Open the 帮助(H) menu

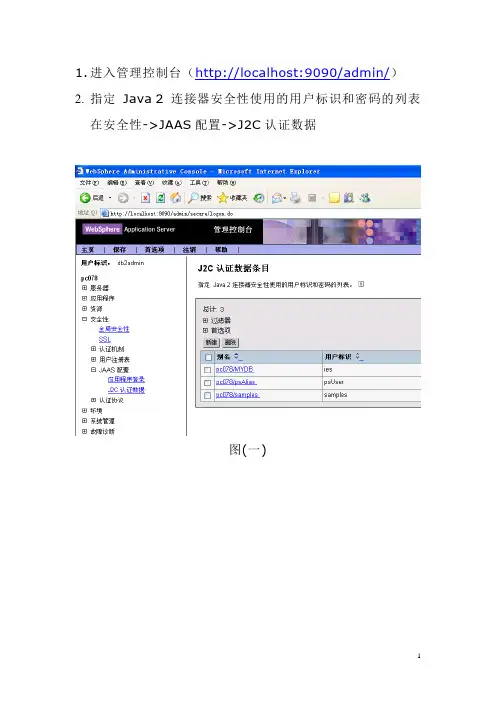[x=227, y=183]
